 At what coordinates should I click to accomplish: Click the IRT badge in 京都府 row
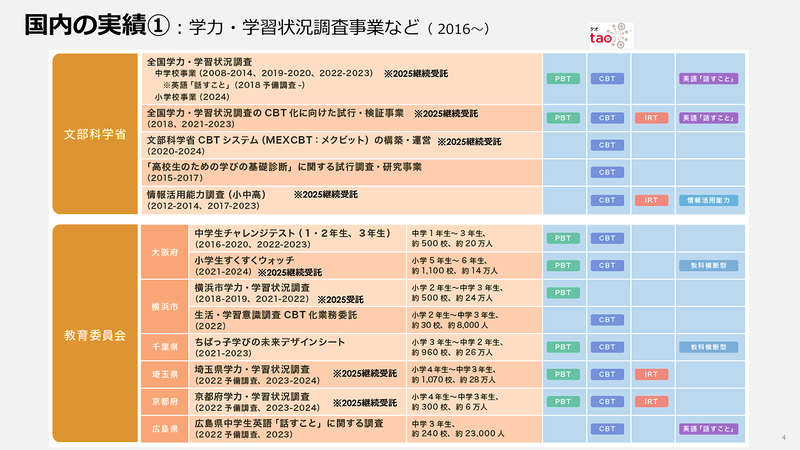click(x=651, y=402)
